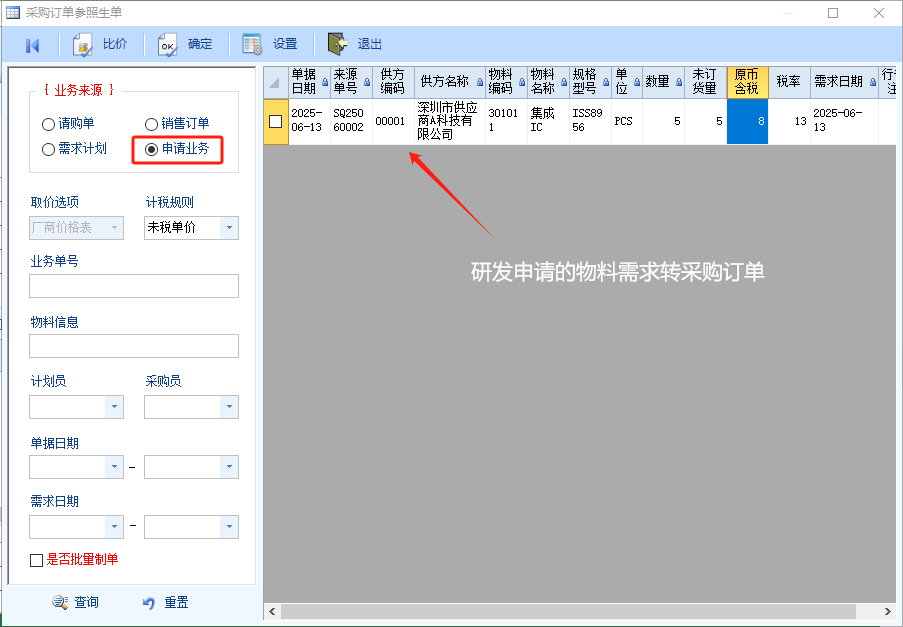The image size is (903, 627).
Task: Open 设置 settings from the toolbar
Action: [253, 45]
